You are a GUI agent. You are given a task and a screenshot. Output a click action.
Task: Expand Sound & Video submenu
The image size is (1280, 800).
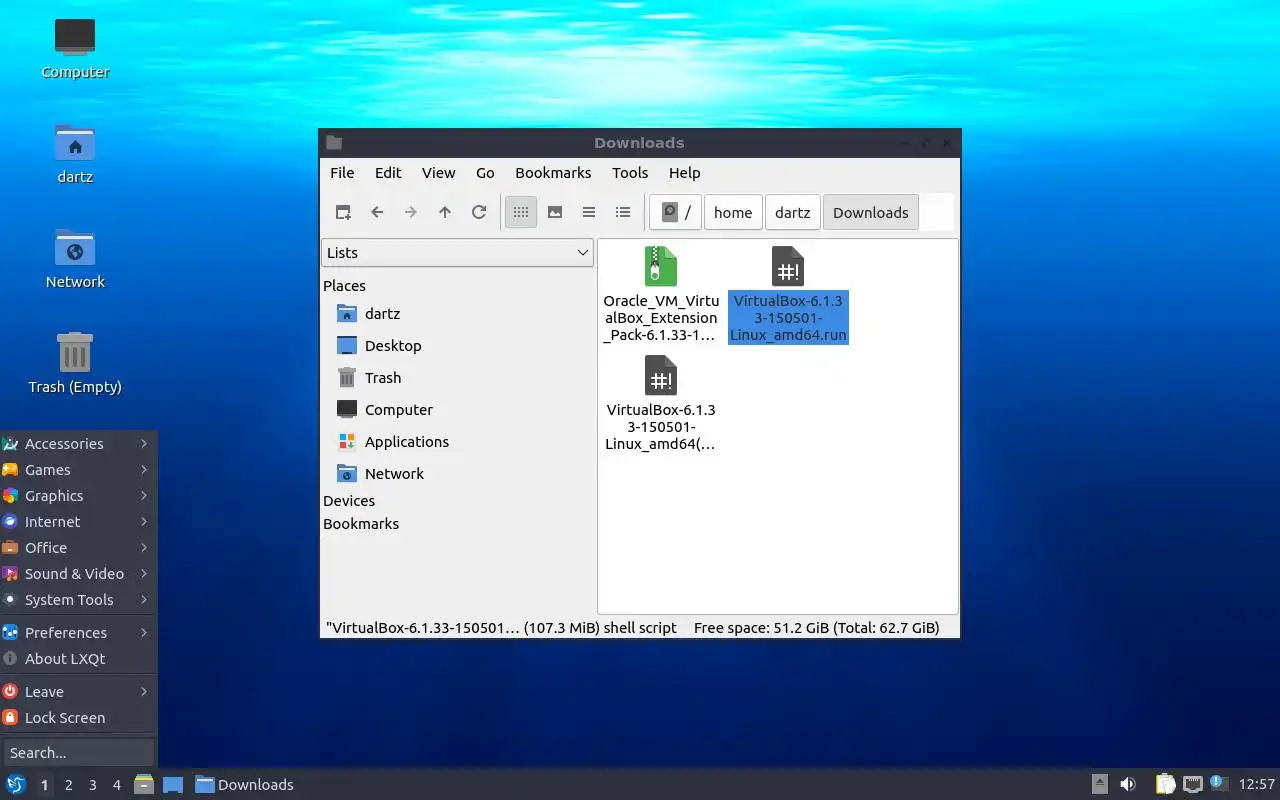coord(78,574)
